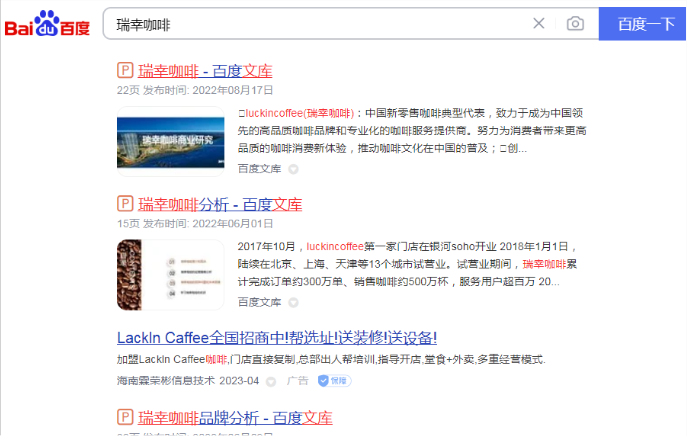
Task: Click the 海南霖荣彬信息技术 advertiser name
Action: click(x=166, y=381)
